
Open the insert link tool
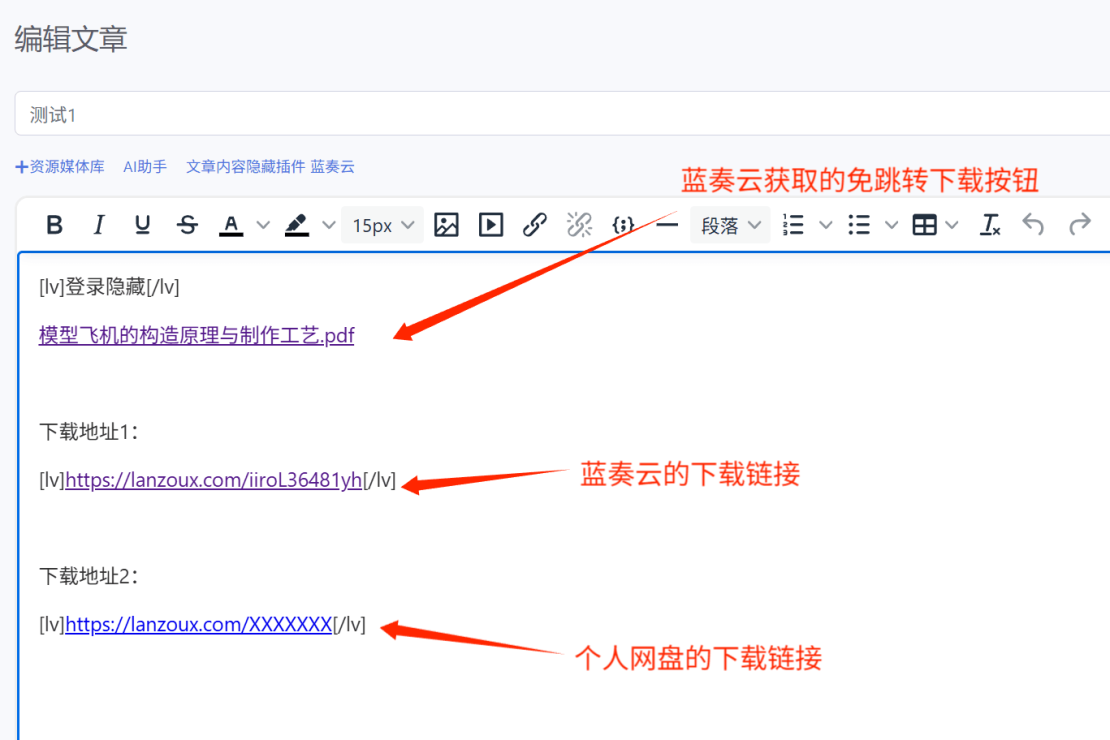pyautogui.click(x=534, y=224)
